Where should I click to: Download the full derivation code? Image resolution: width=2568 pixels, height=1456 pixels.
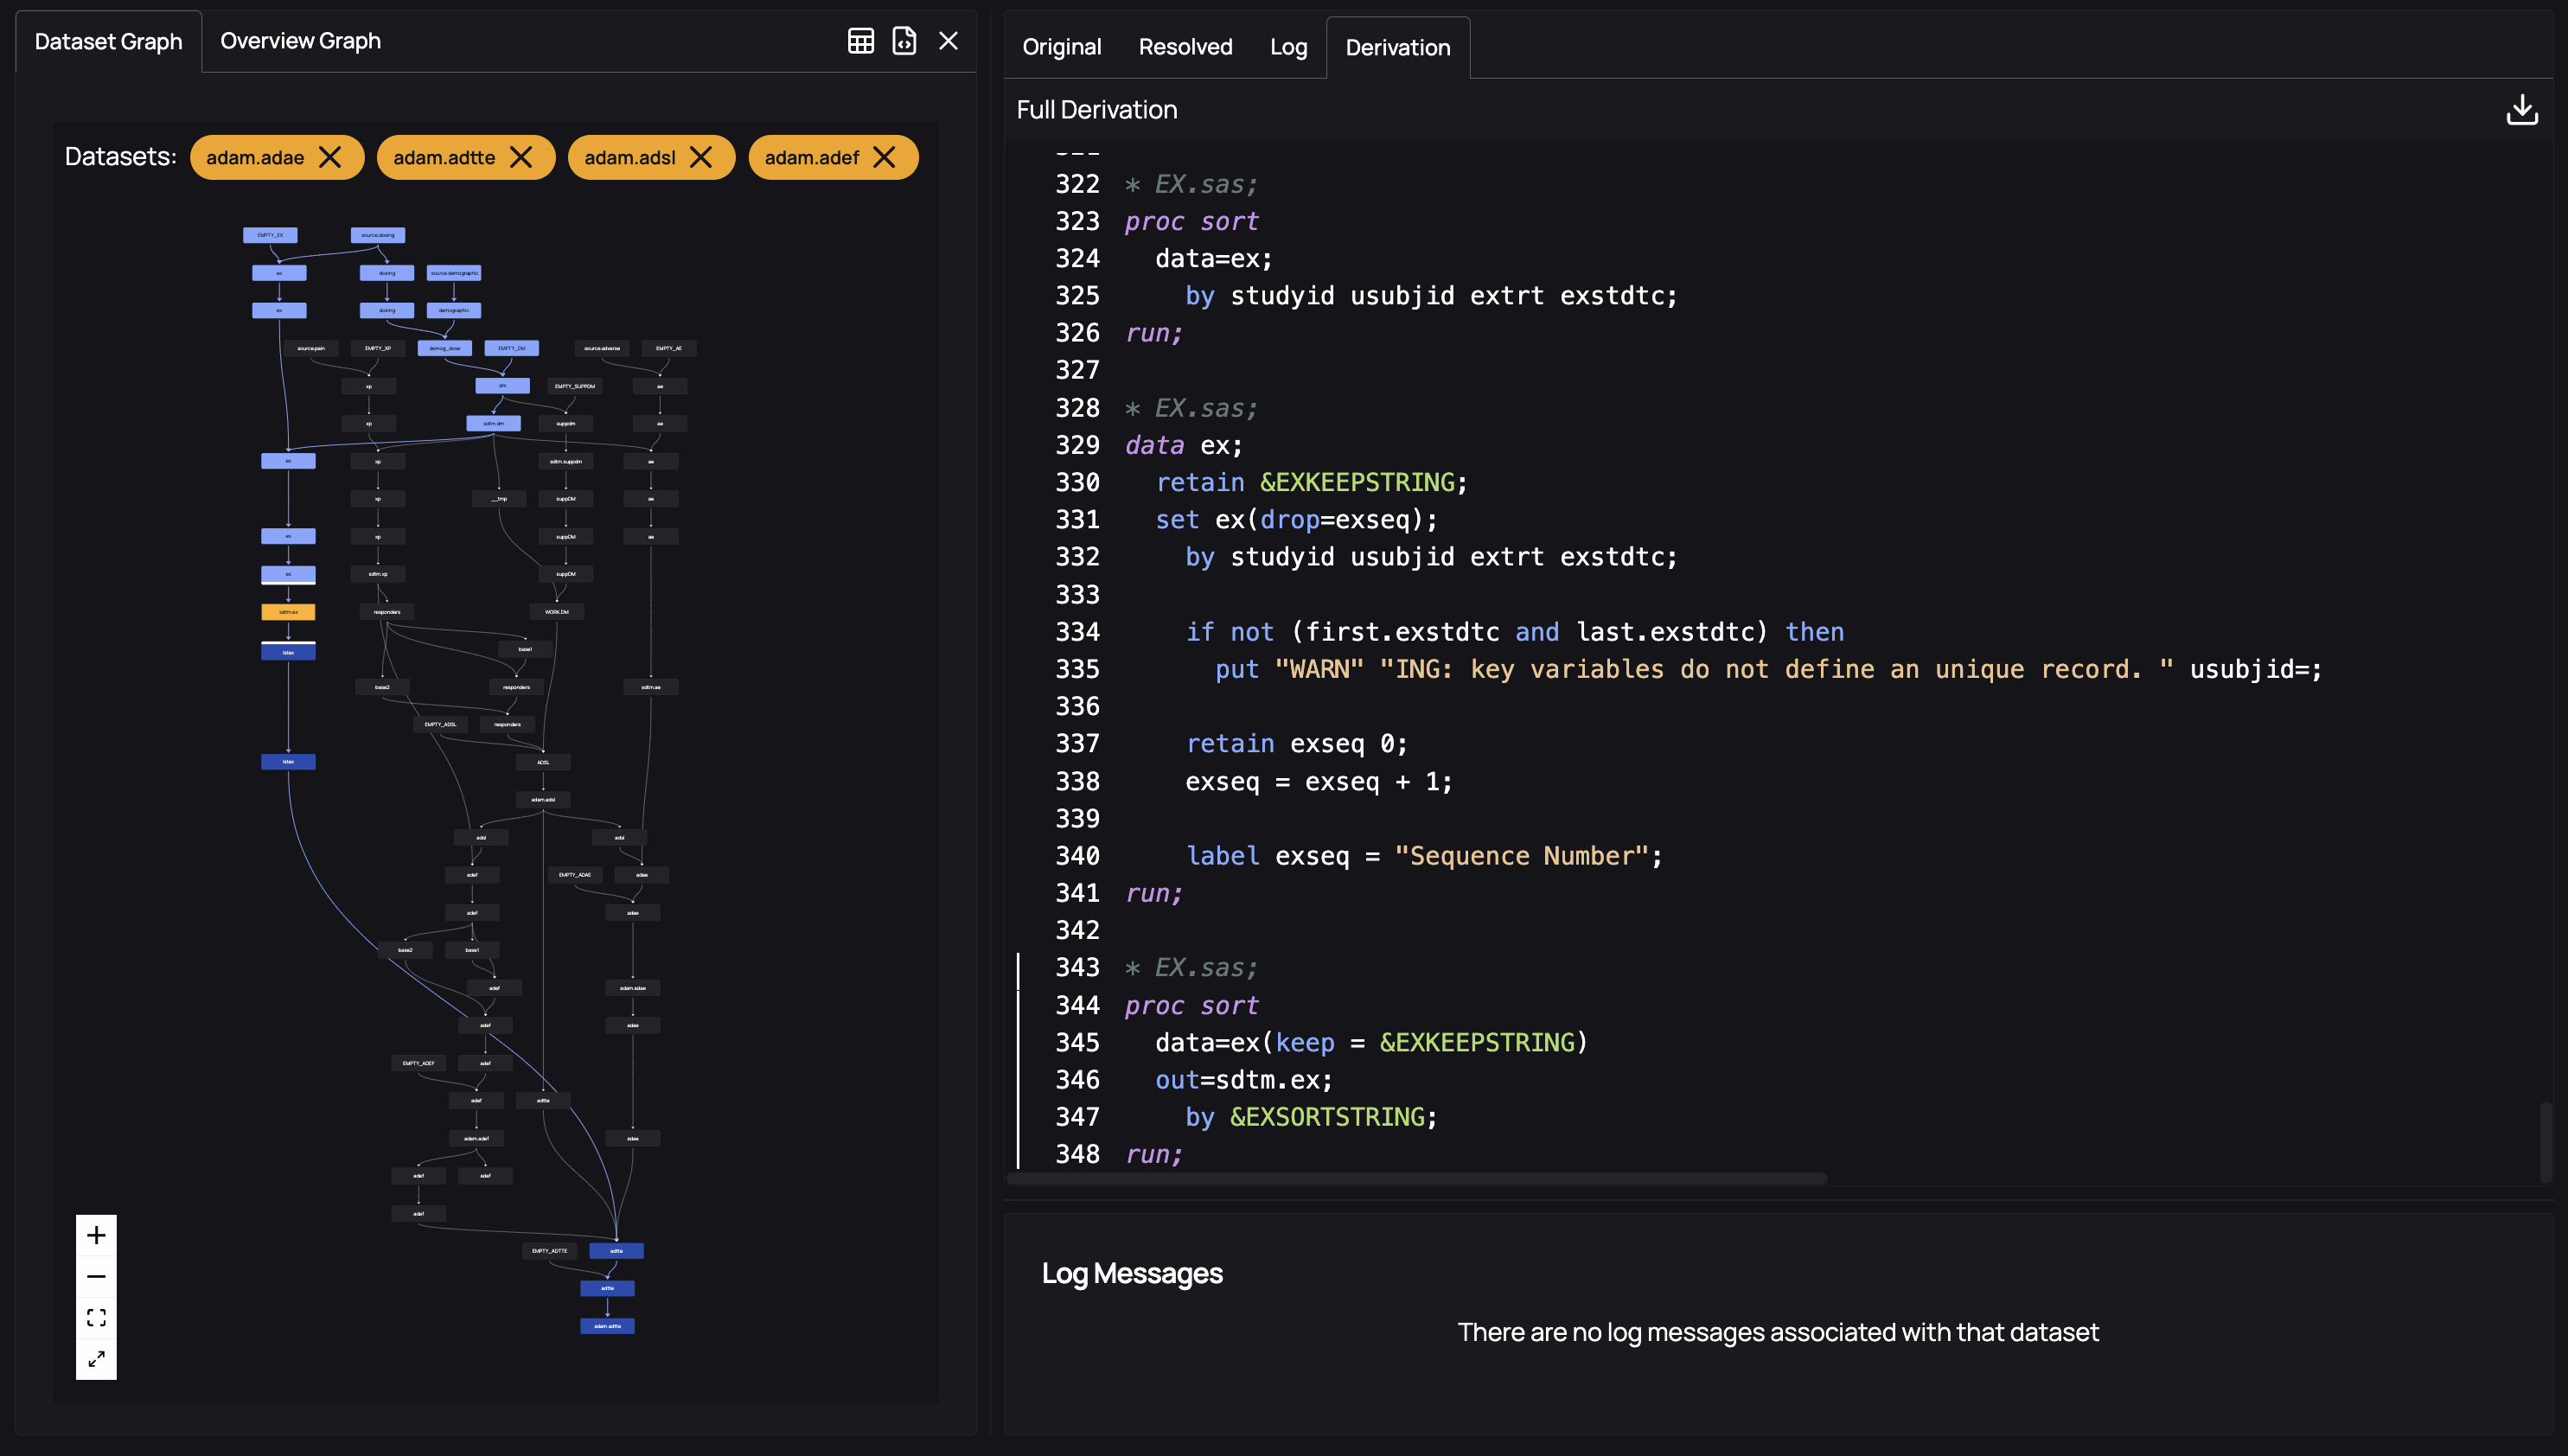coord(2523,110)
